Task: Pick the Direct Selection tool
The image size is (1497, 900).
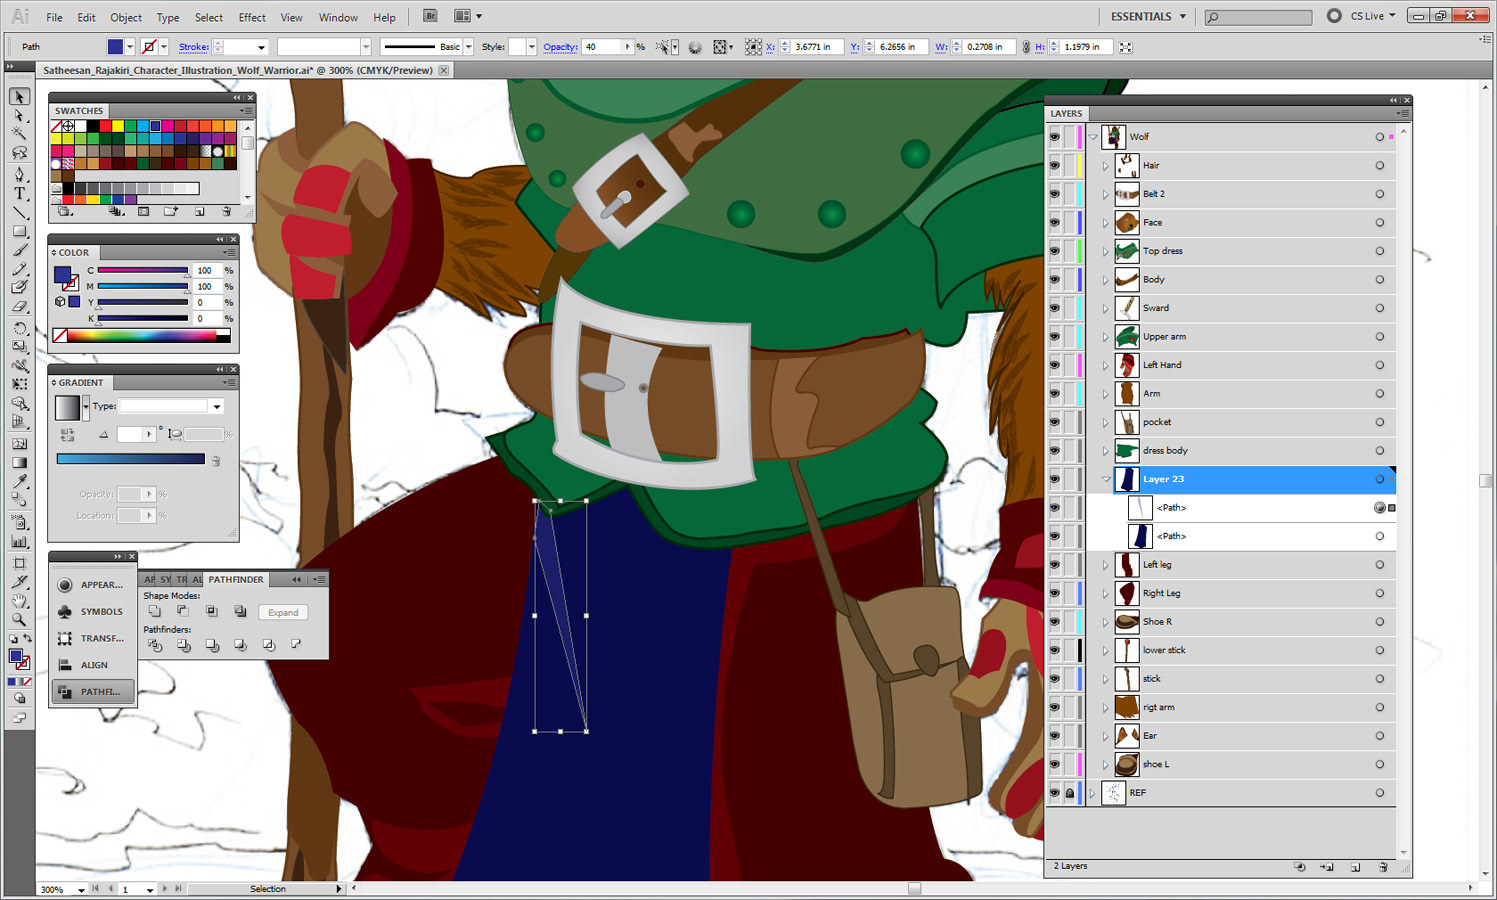Action: pos(19,116)
